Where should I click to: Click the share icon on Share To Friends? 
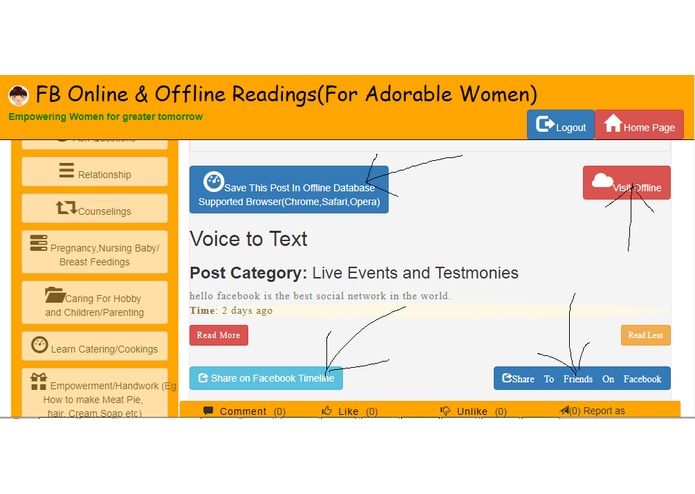point(507,378)
